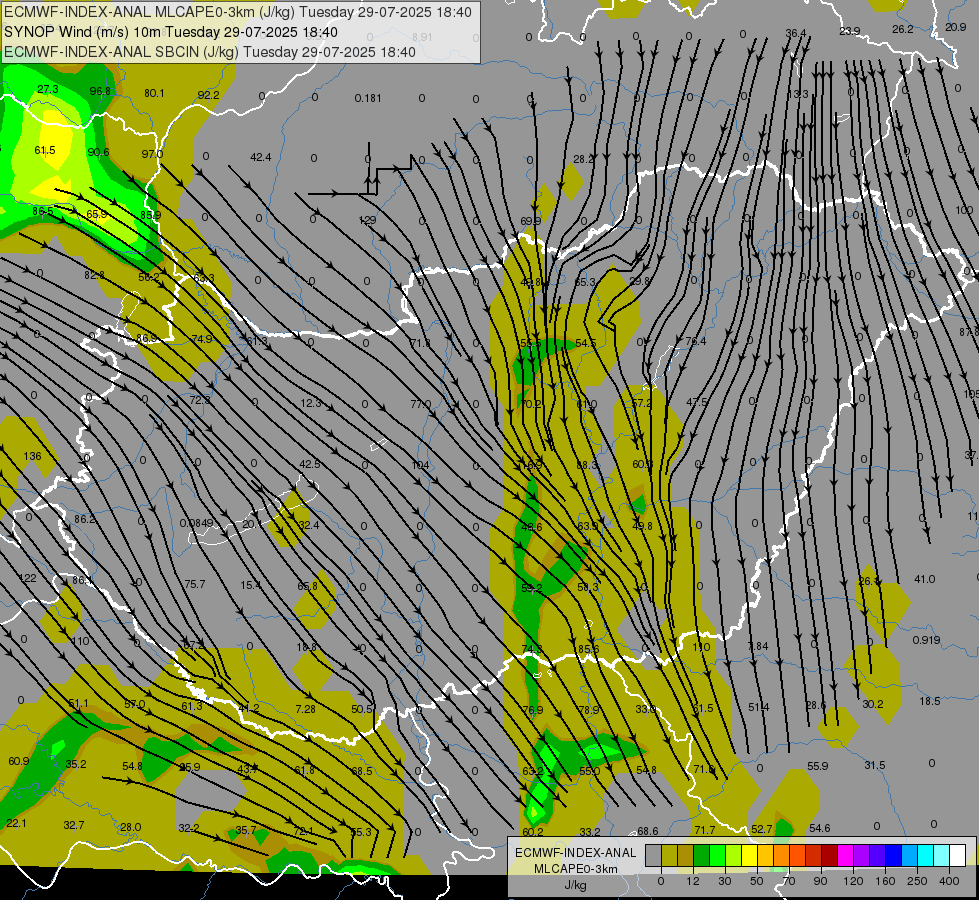
Task: Click the map value 104
Action: [420, 465]
